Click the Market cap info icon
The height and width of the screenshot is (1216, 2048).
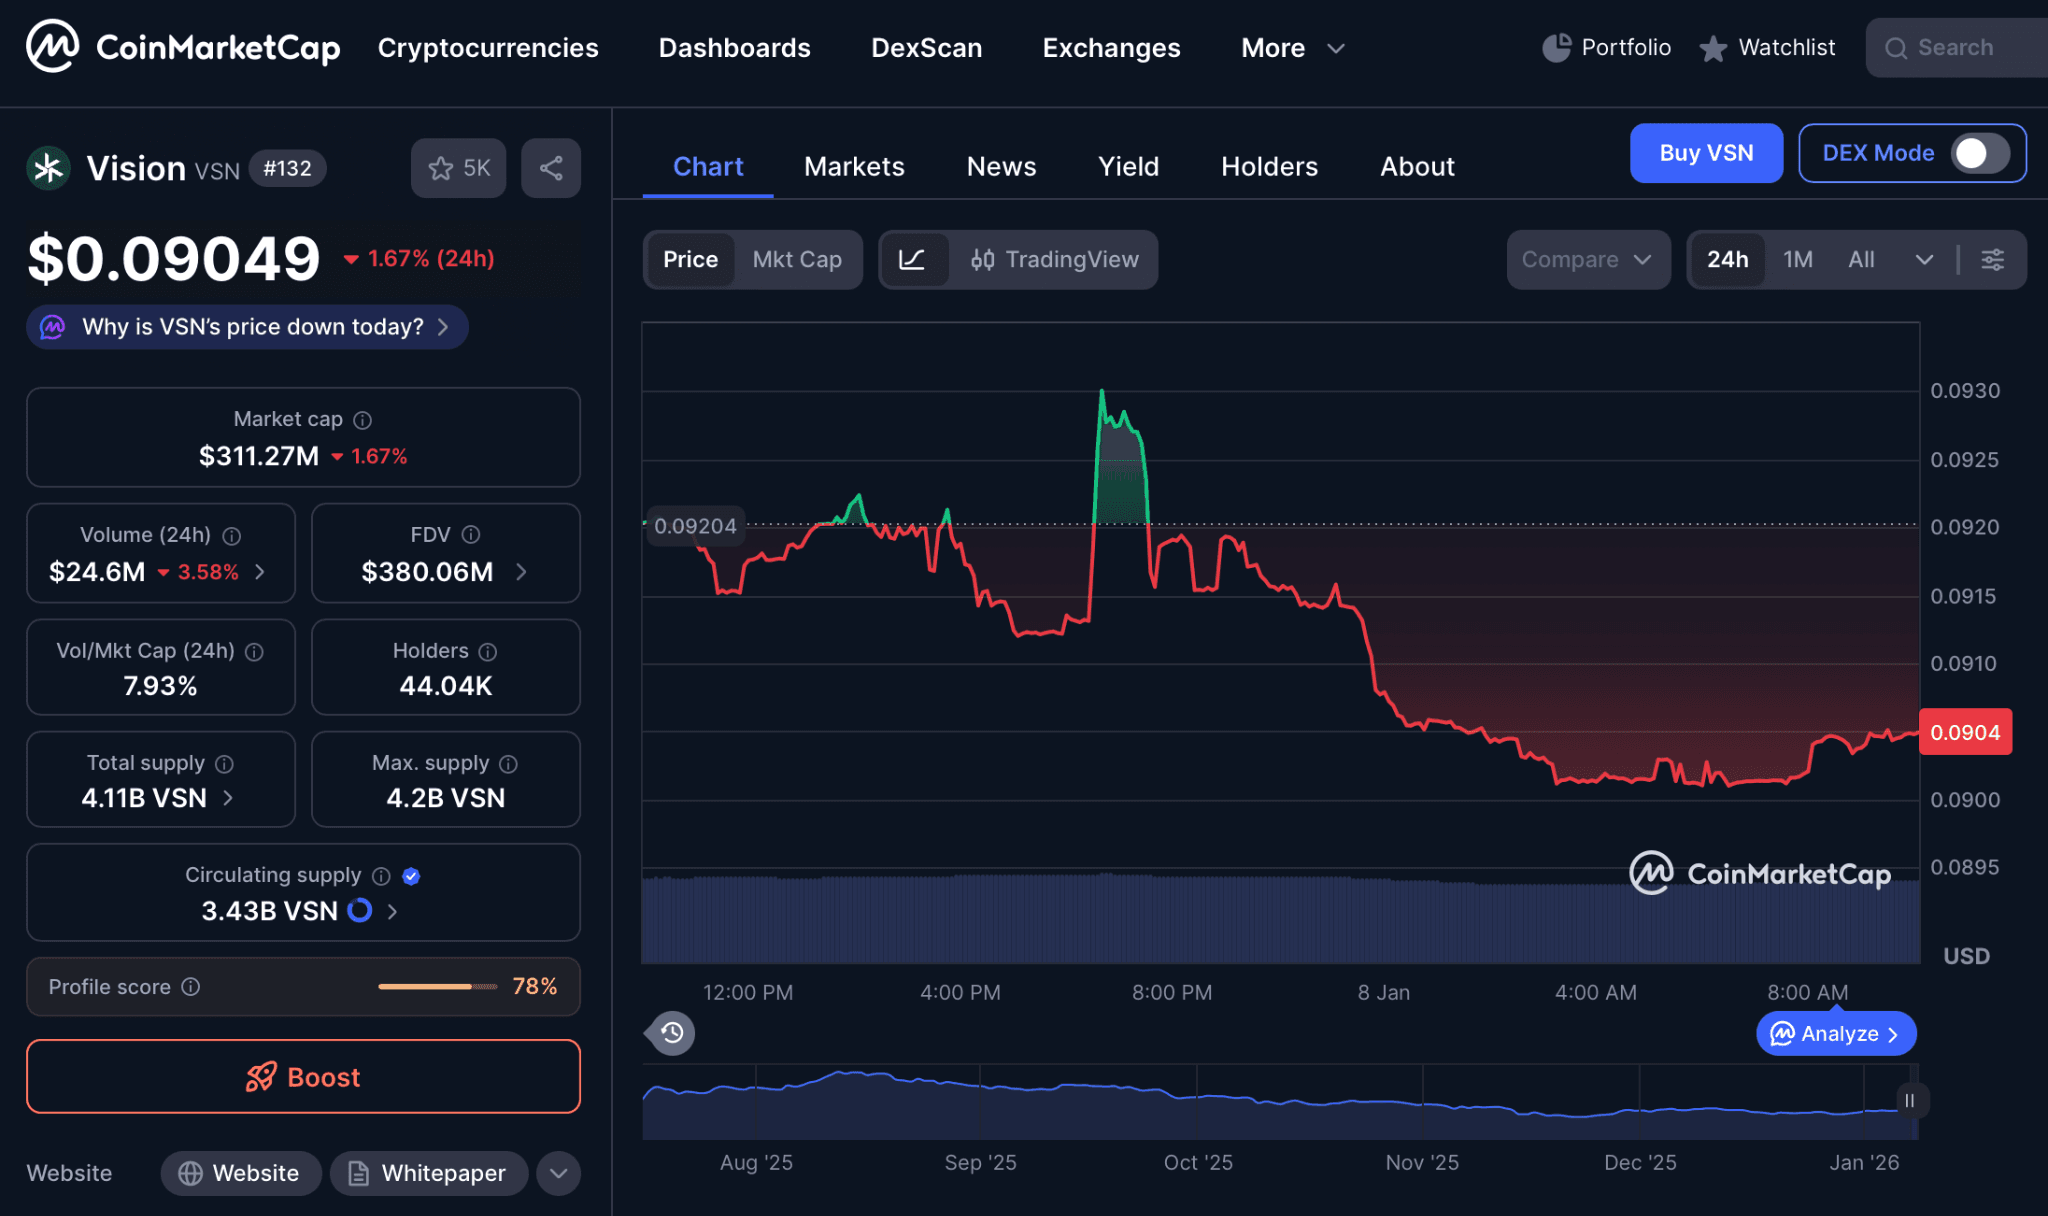pos(363,420)
